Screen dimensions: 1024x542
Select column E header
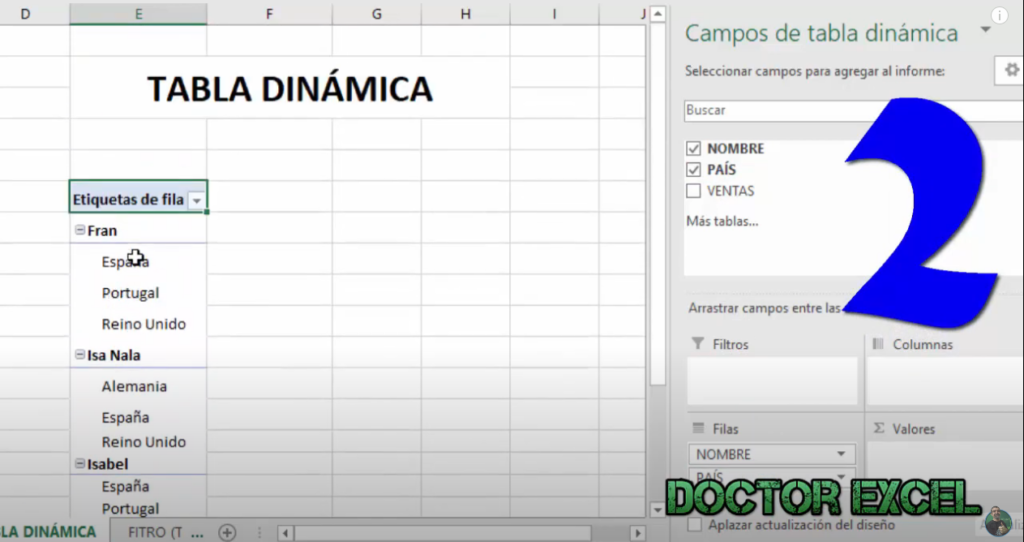(x=138, y=13)
